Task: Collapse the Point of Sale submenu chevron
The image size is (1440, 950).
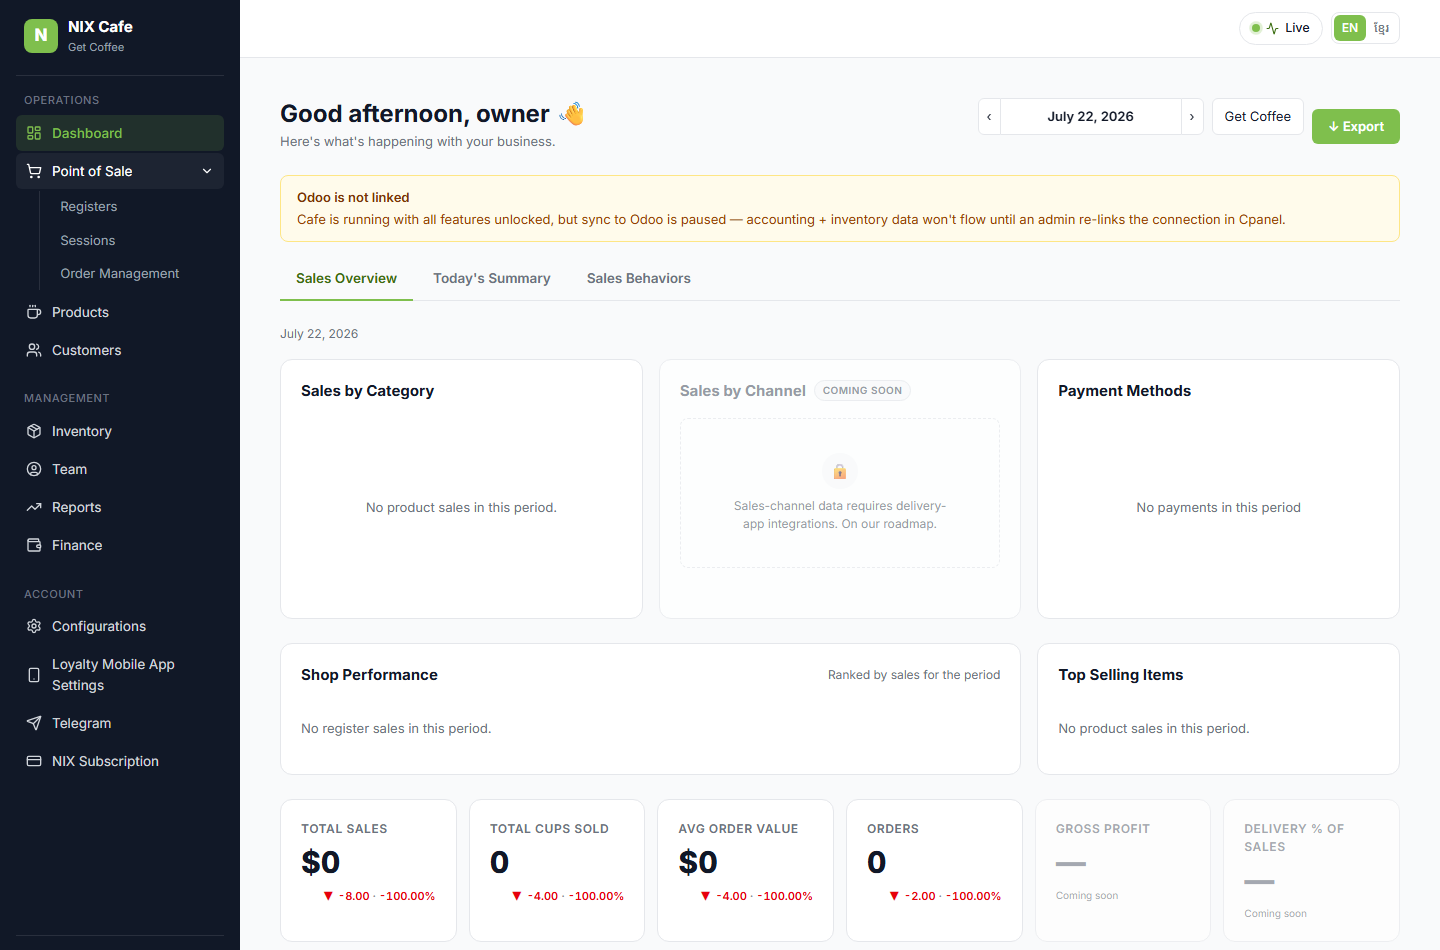Action: pyautogui.click(x=207, y=171)
